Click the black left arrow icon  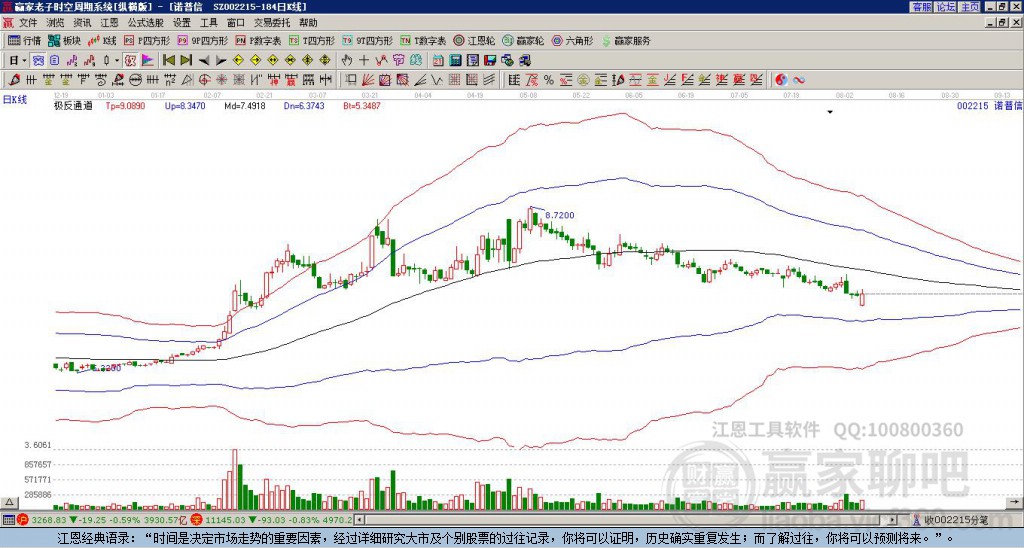[204, 61]
